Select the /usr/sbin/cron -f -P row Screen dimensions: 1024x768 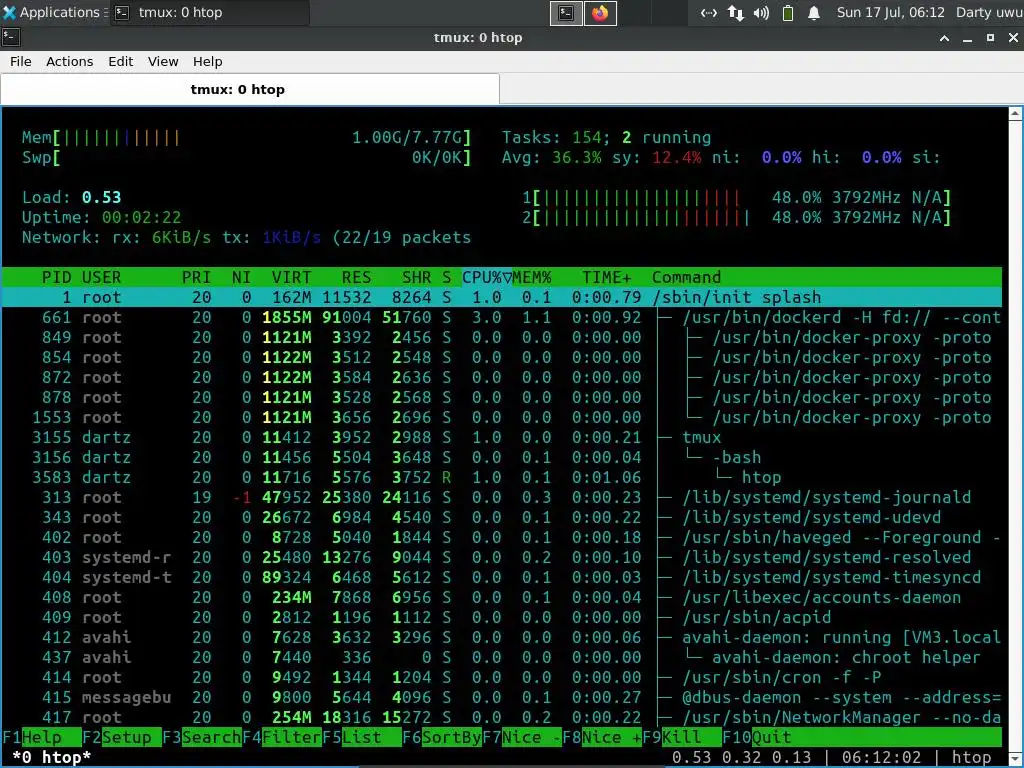[502, 677]
